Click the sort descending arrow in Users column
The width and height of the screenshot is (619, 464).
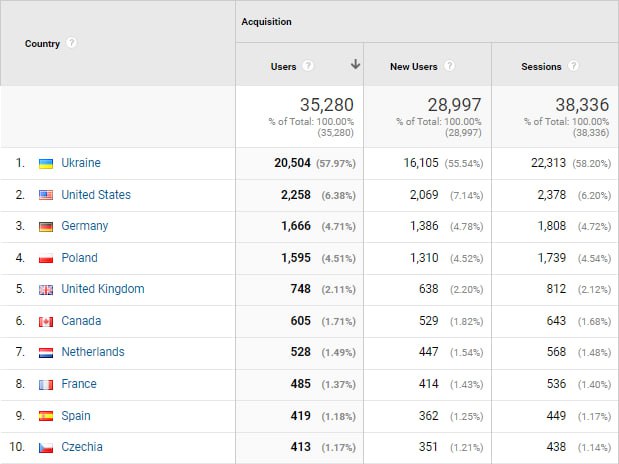click(354, 65)
